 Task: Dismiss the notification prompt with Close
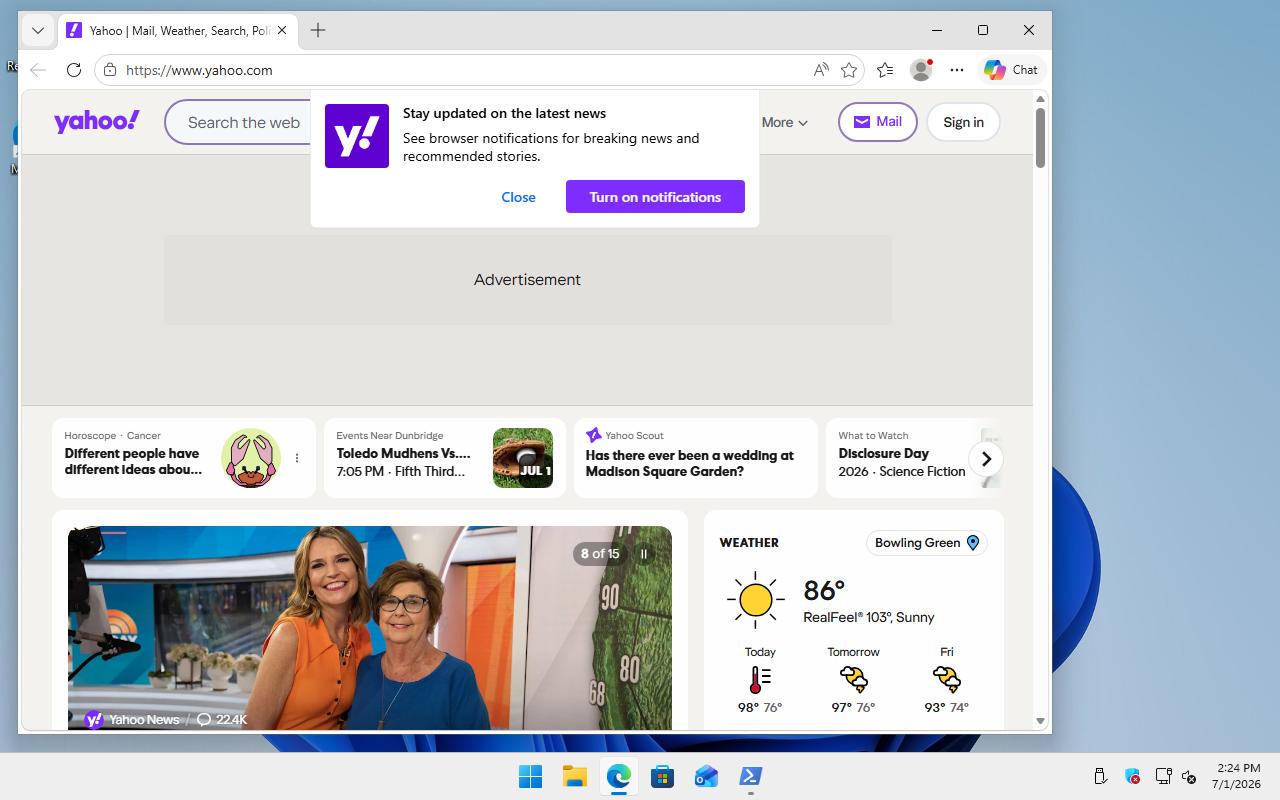click(518, 197)
